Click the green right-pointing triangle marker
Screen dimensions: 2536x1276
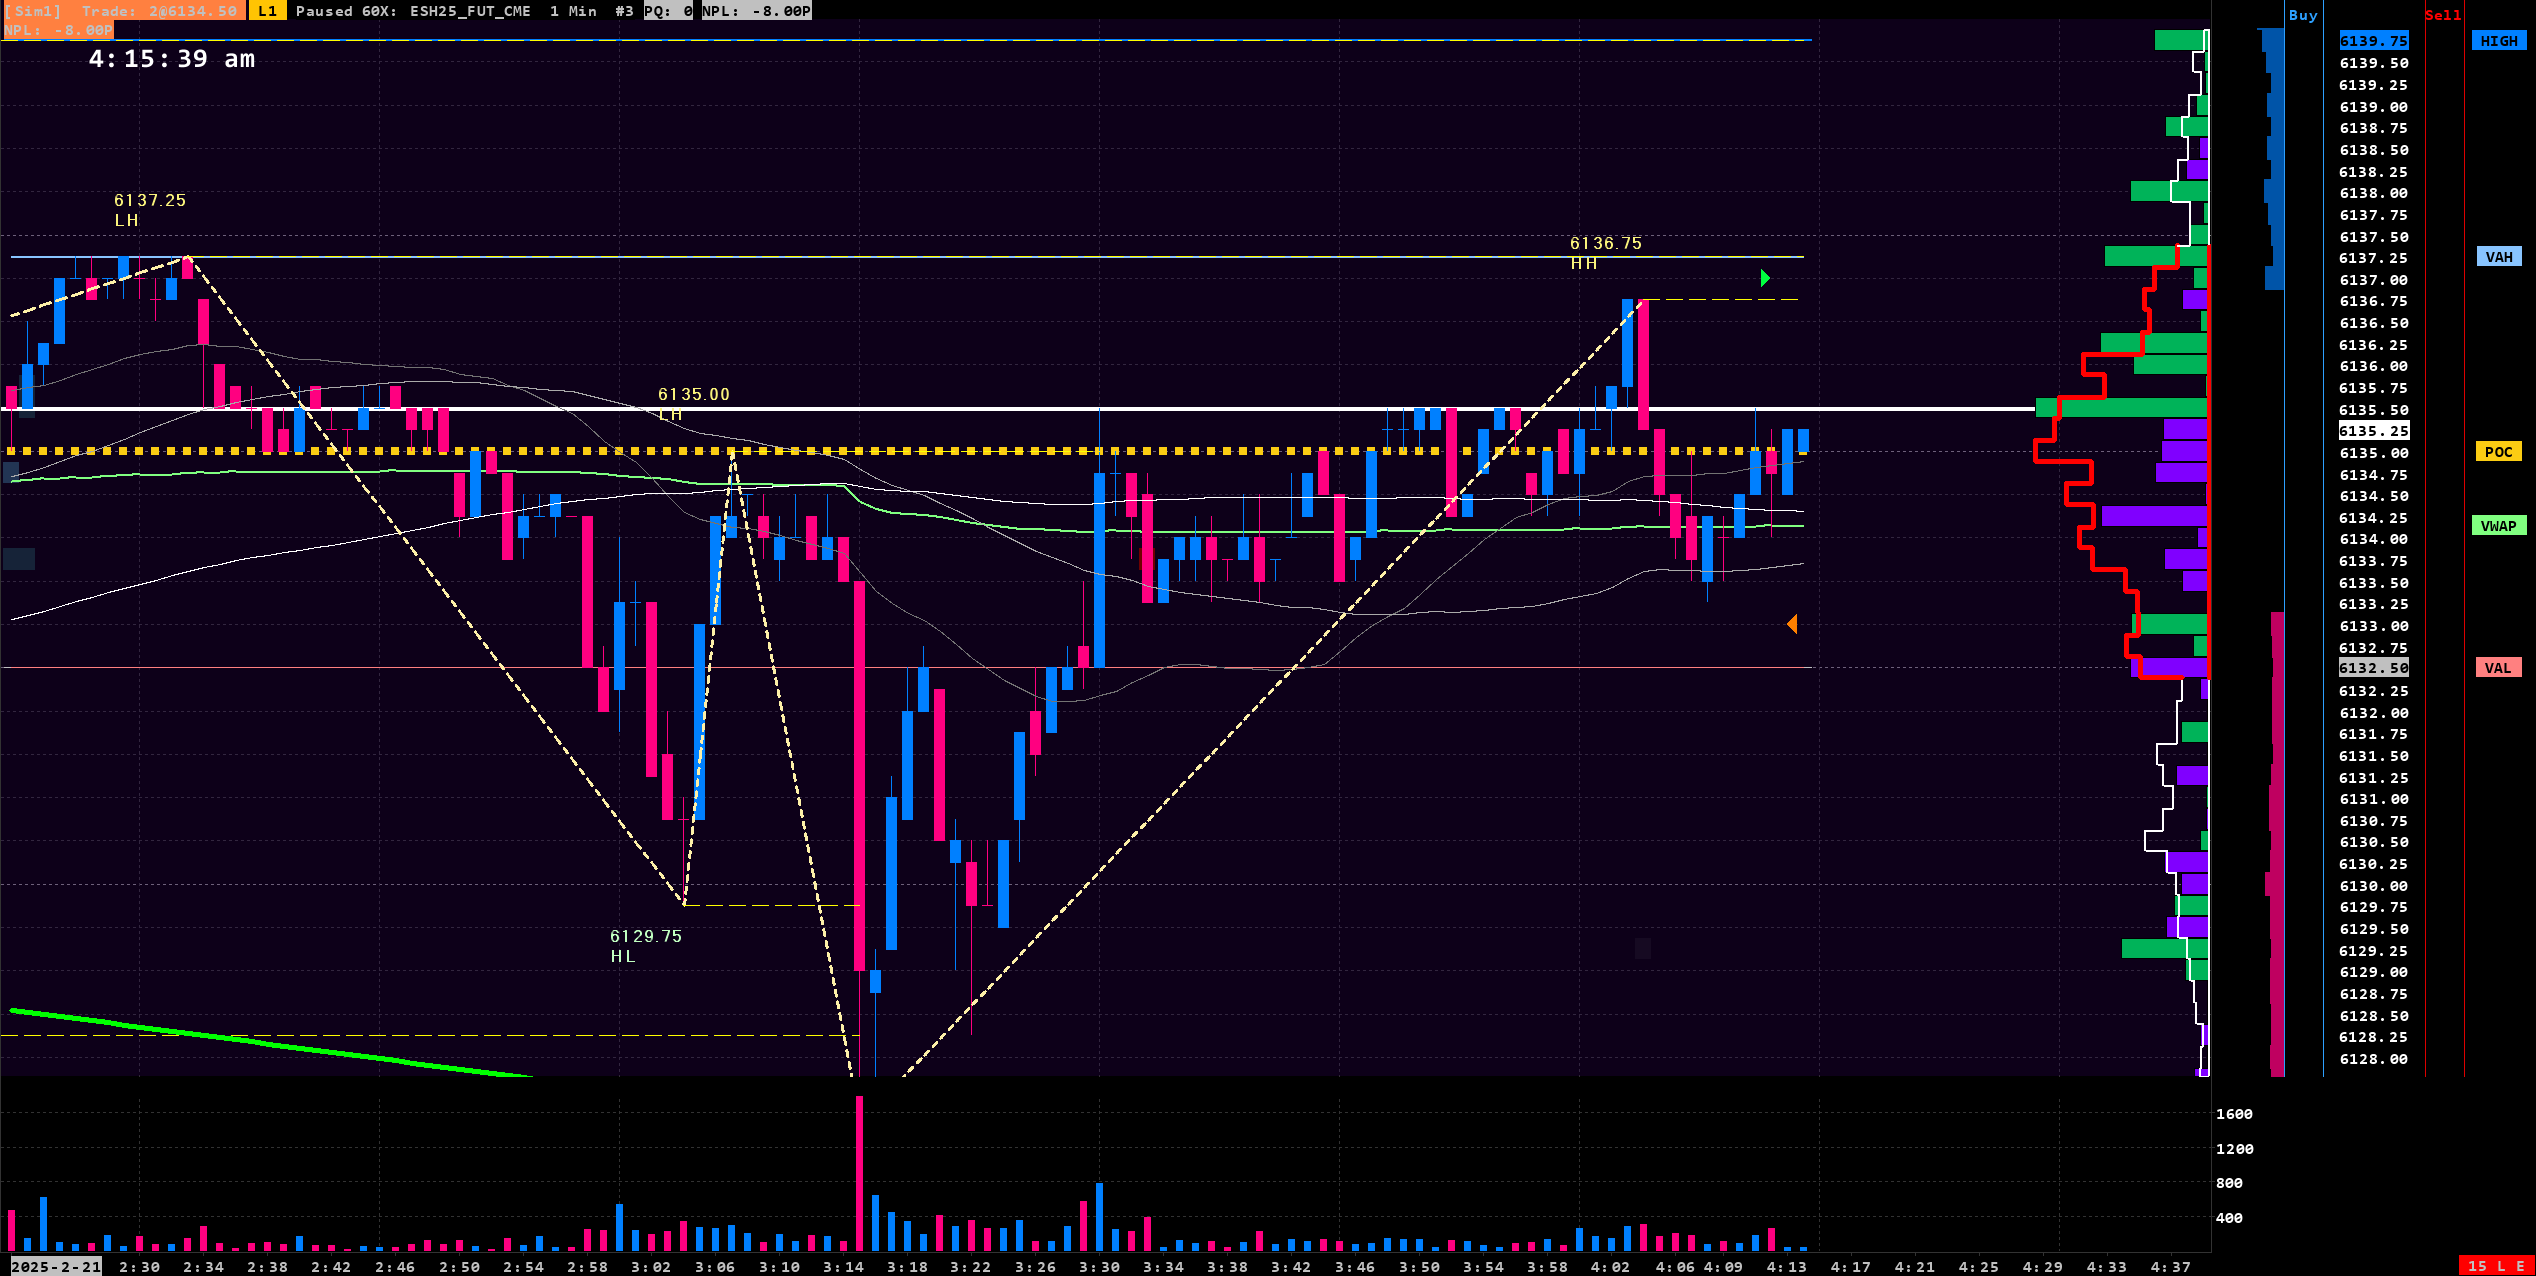pyautogui.click(x=1765, y=278)
